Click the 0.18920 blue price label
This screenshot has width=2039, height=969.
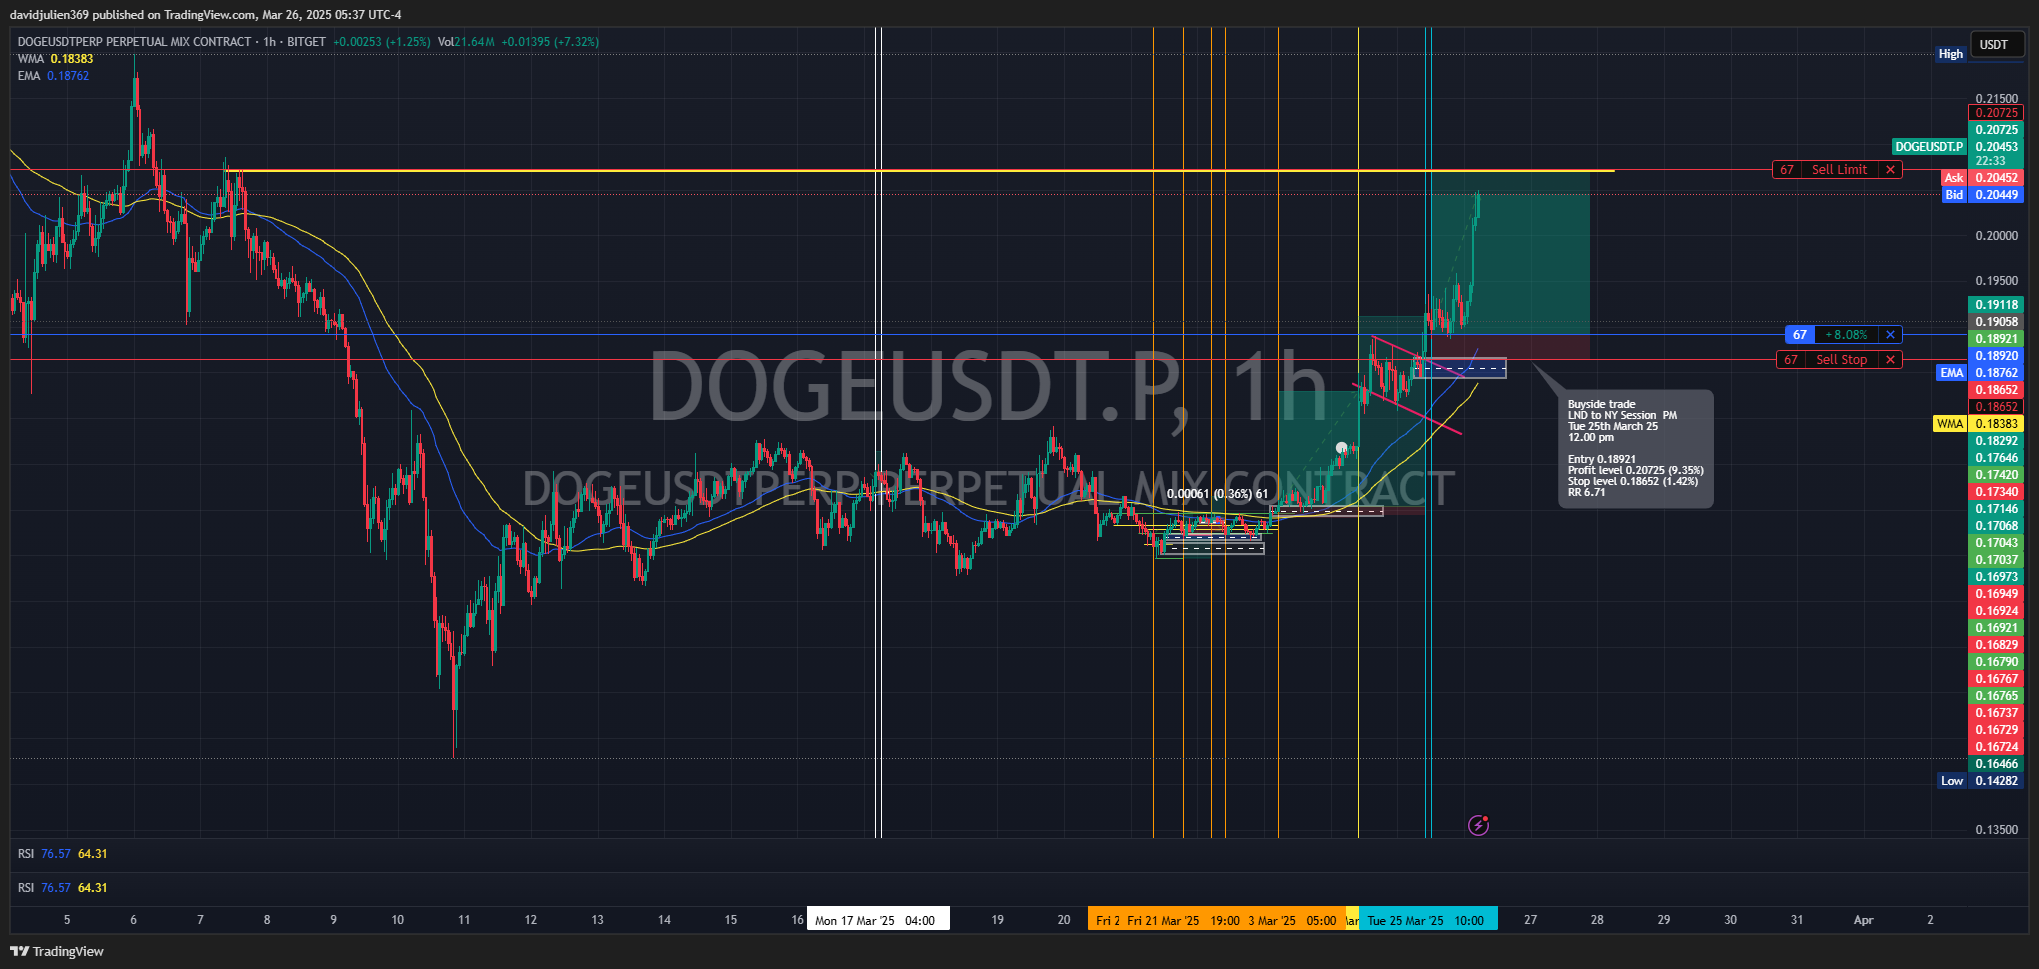click(x=1996, y=356)
